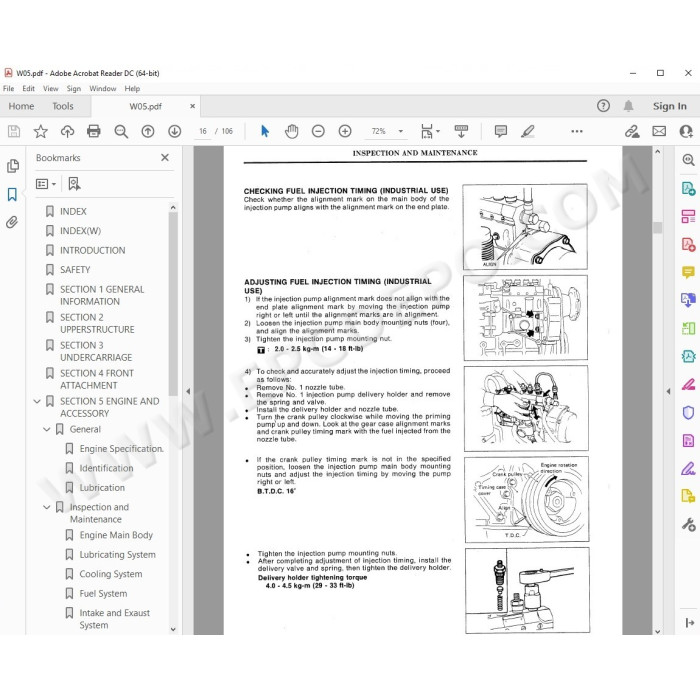Click the Sign In button
700x700 pixels.
click(x=670, y=106)
